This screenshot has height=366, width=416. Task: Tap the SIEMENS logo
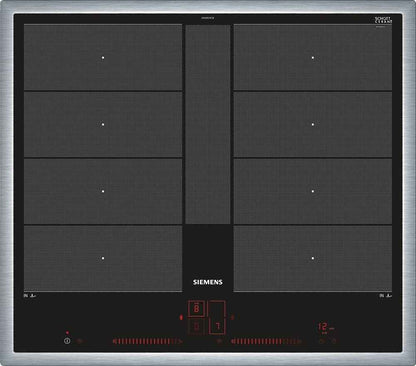pos(208,282)
